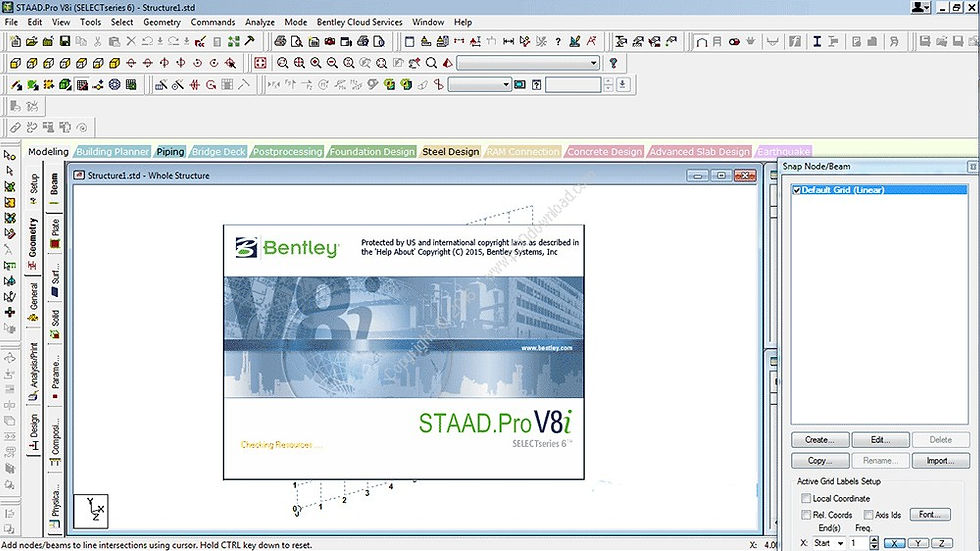Open the File menu
Image resolution: width=980 pixels, height=551 pixels.
click(x=11, y=22)
